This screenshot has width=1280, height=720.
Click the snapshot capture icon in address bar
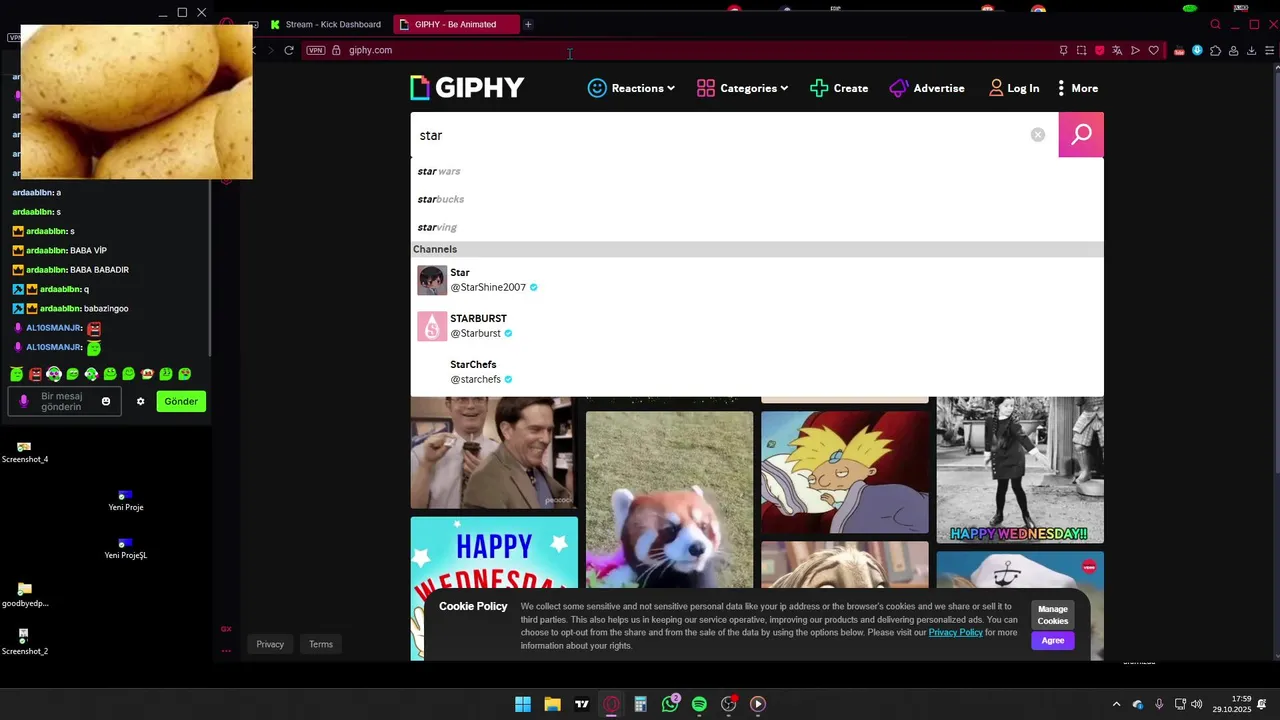pos(1081,50)
